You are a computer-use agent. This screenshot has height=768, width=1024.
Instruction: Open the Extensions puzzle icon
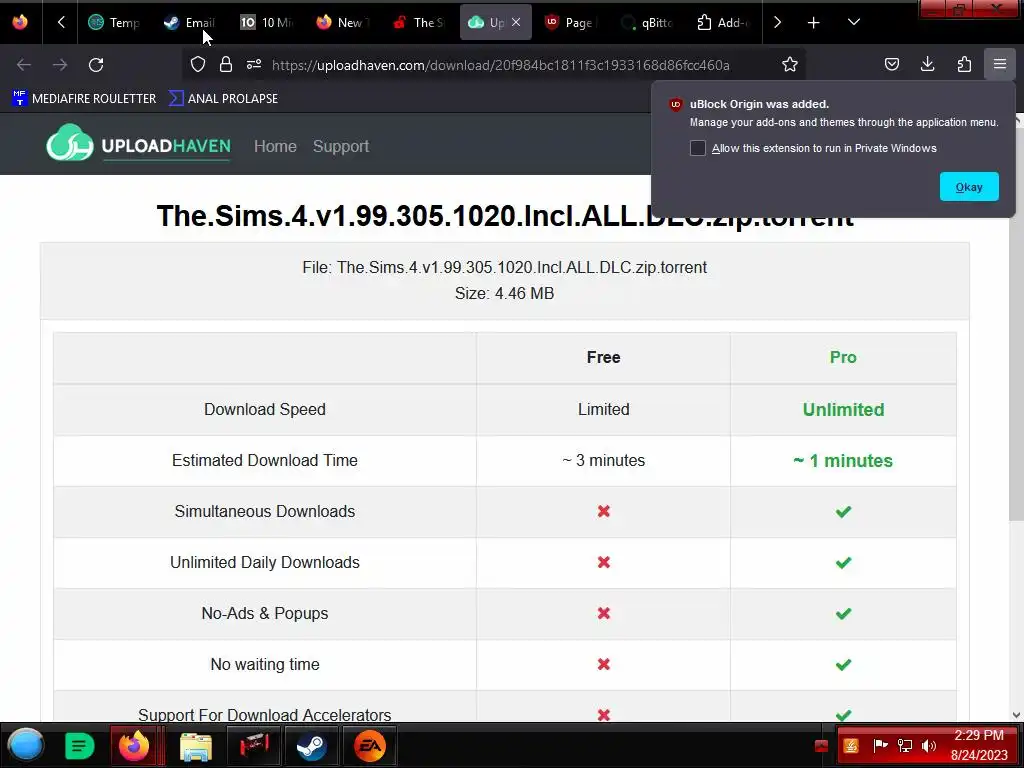coord(964,64)
